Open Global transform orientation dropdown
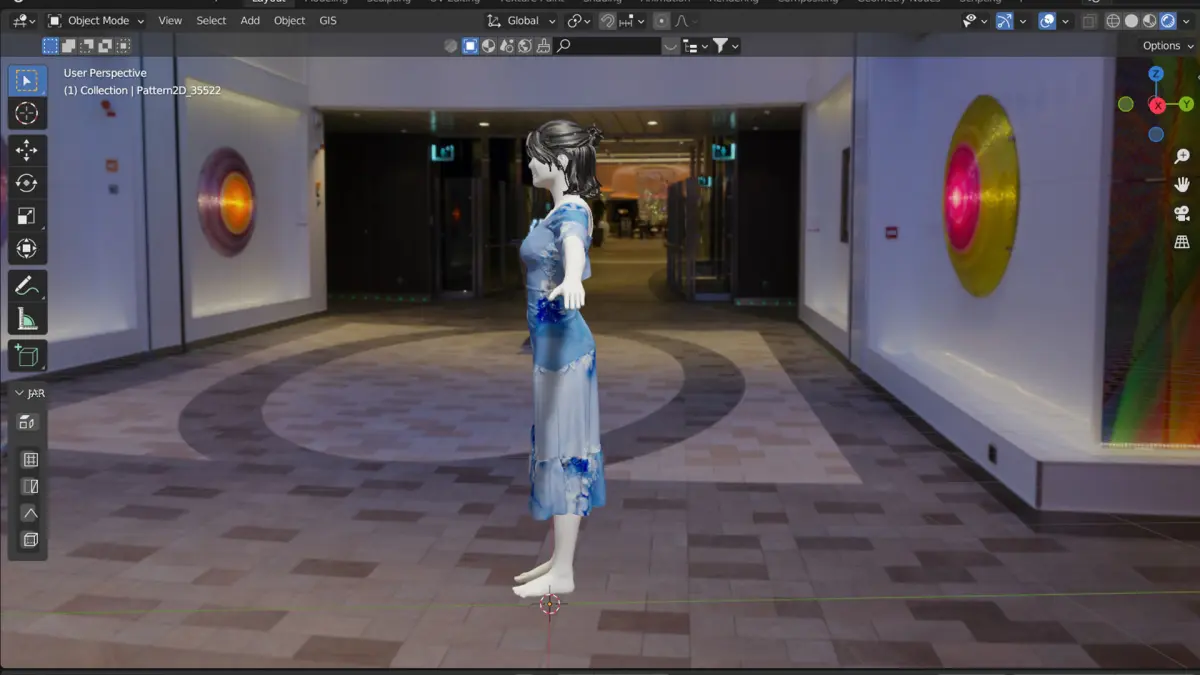Viewport: 1200px width, 675px height. [522, 21]
